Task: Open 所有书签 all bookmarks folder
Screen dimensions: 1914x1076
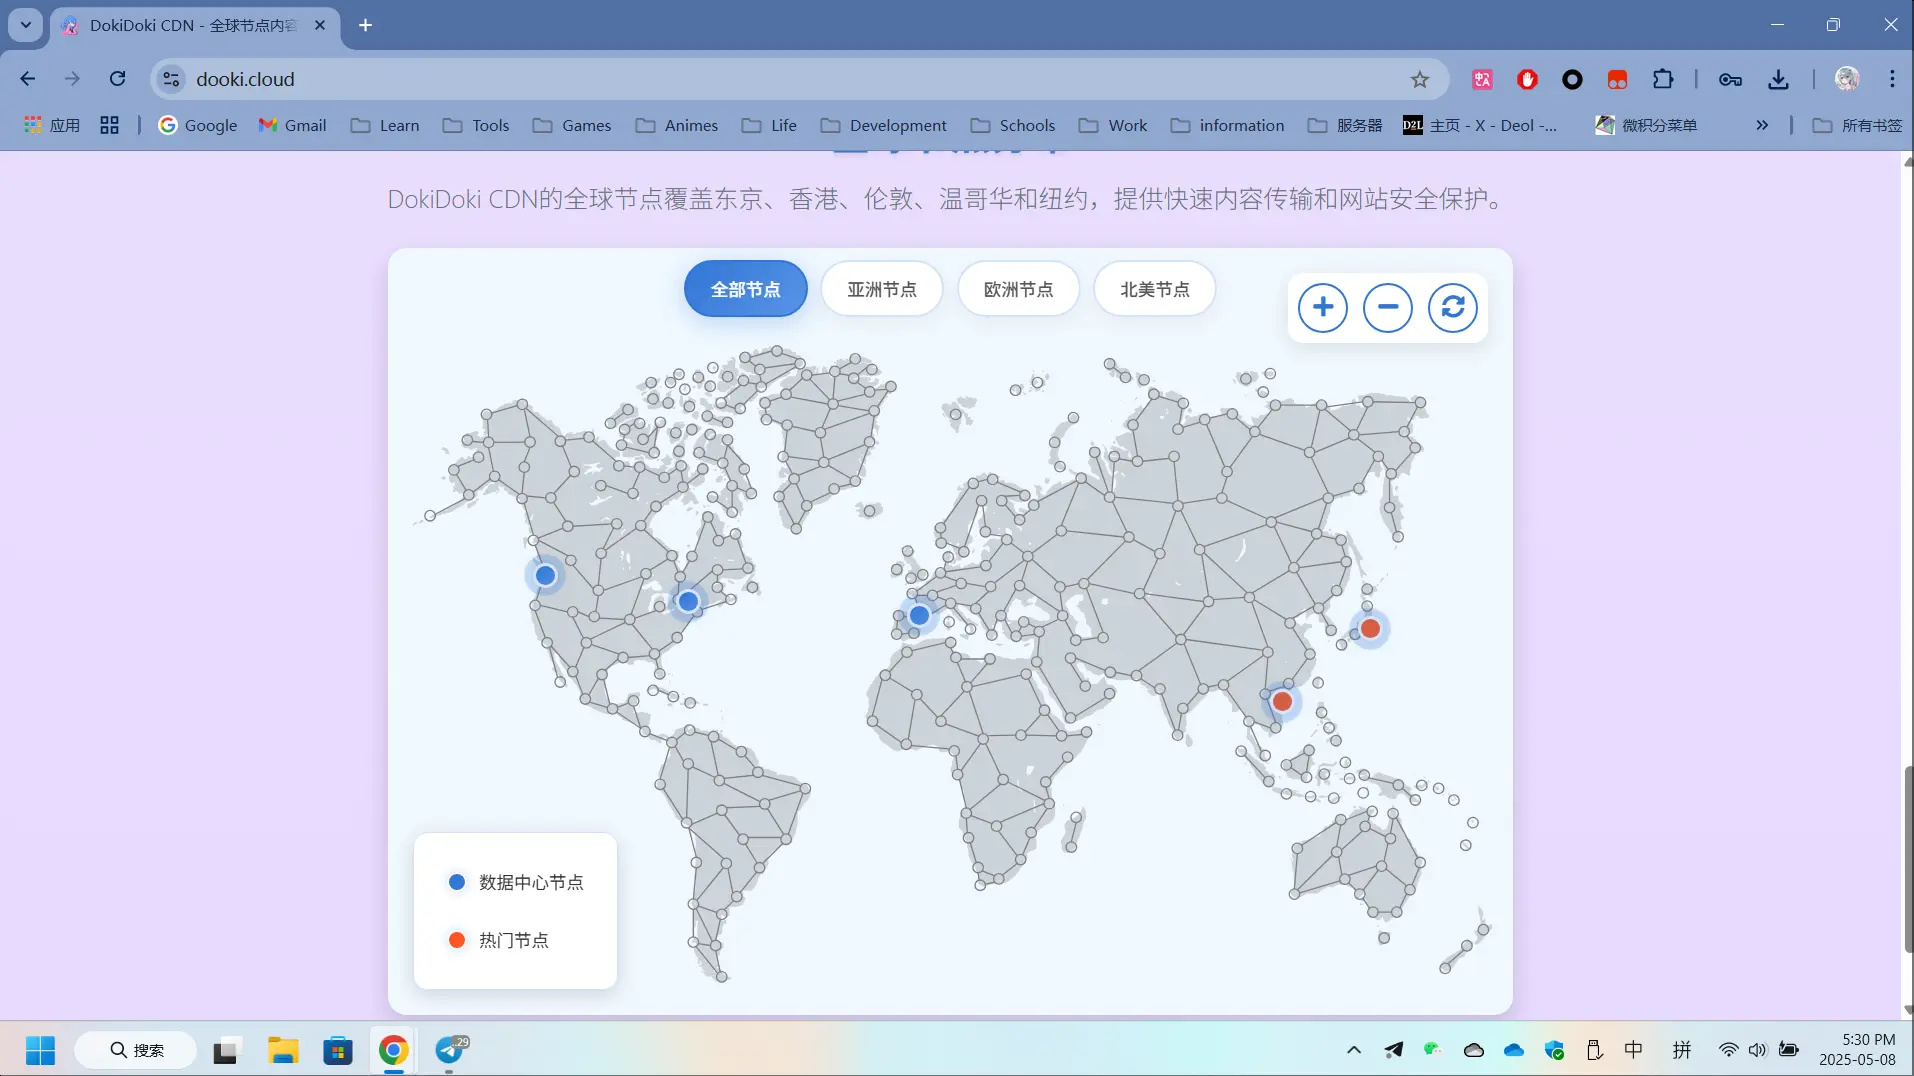Action: [x=1857, y=125]
